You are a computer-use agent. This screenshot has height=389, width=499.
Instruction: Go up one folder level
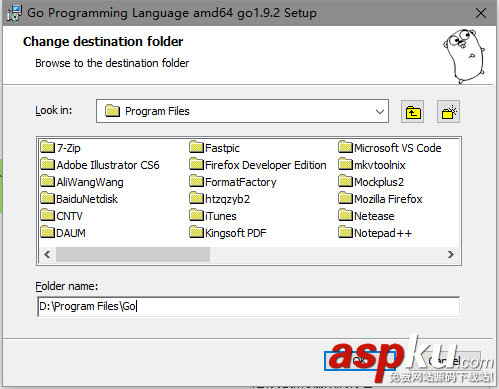point(412,112)
